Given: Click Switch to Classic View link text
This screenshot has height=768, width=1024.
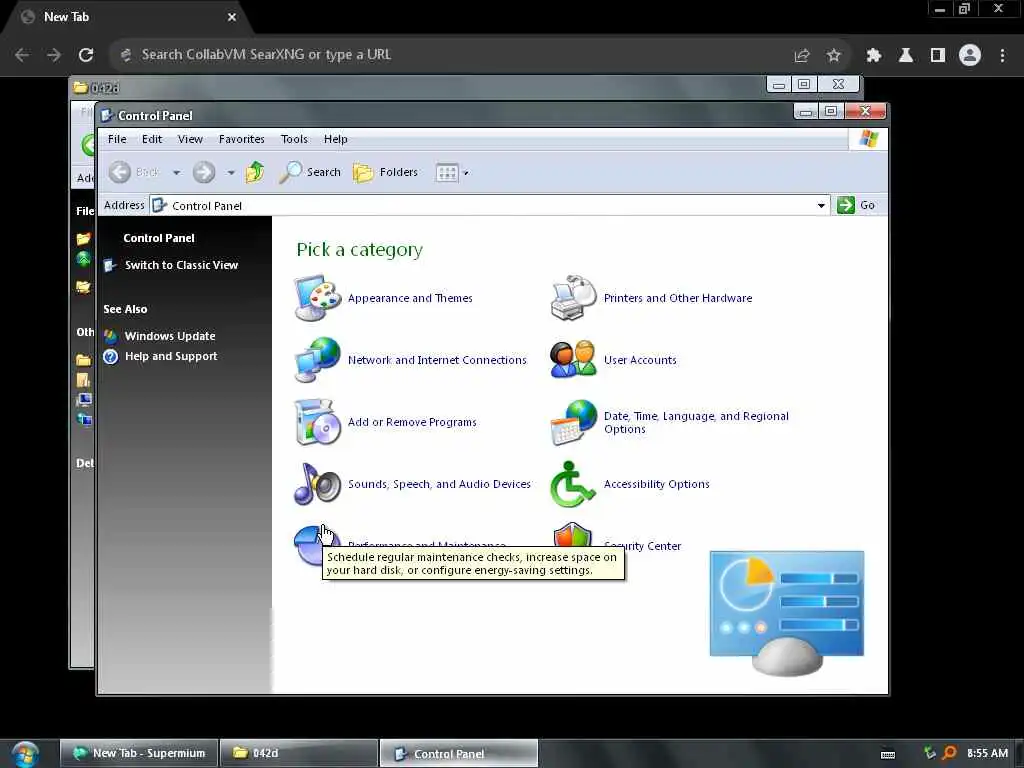Looking at the screenshot, I should (x=182, y=265).
